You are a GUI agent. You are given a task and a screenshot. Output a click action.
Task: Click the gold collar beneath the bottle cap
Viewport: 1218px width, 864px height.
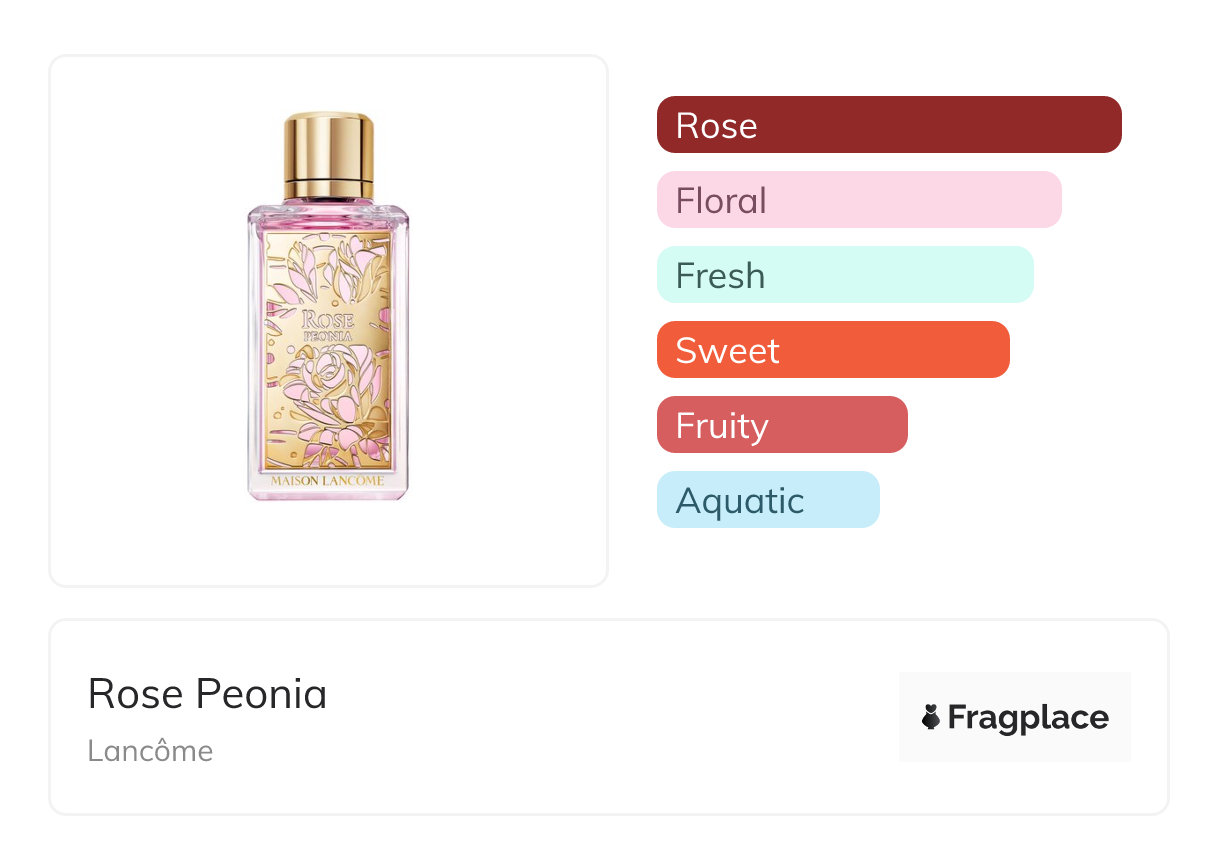pos(328,188)
